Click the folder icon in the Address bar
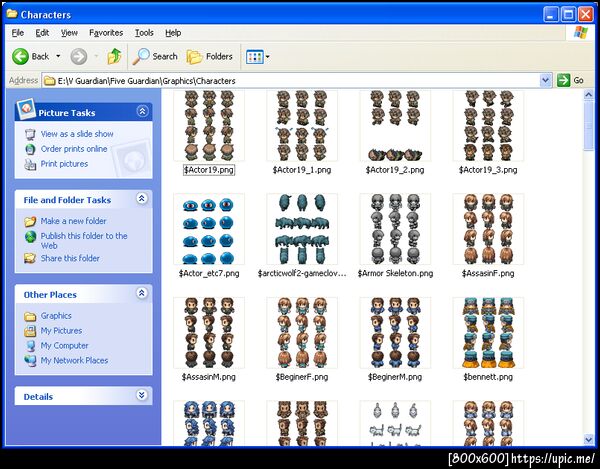 49,81
